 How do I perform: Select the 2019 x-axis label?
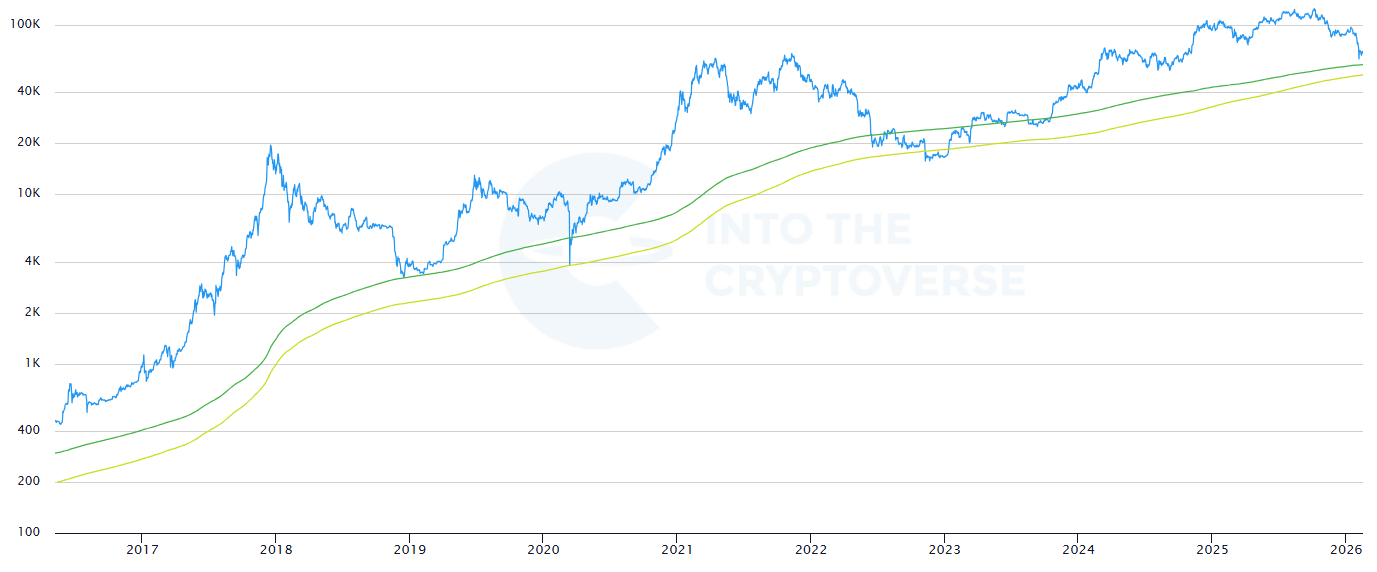tap(409, 549)
